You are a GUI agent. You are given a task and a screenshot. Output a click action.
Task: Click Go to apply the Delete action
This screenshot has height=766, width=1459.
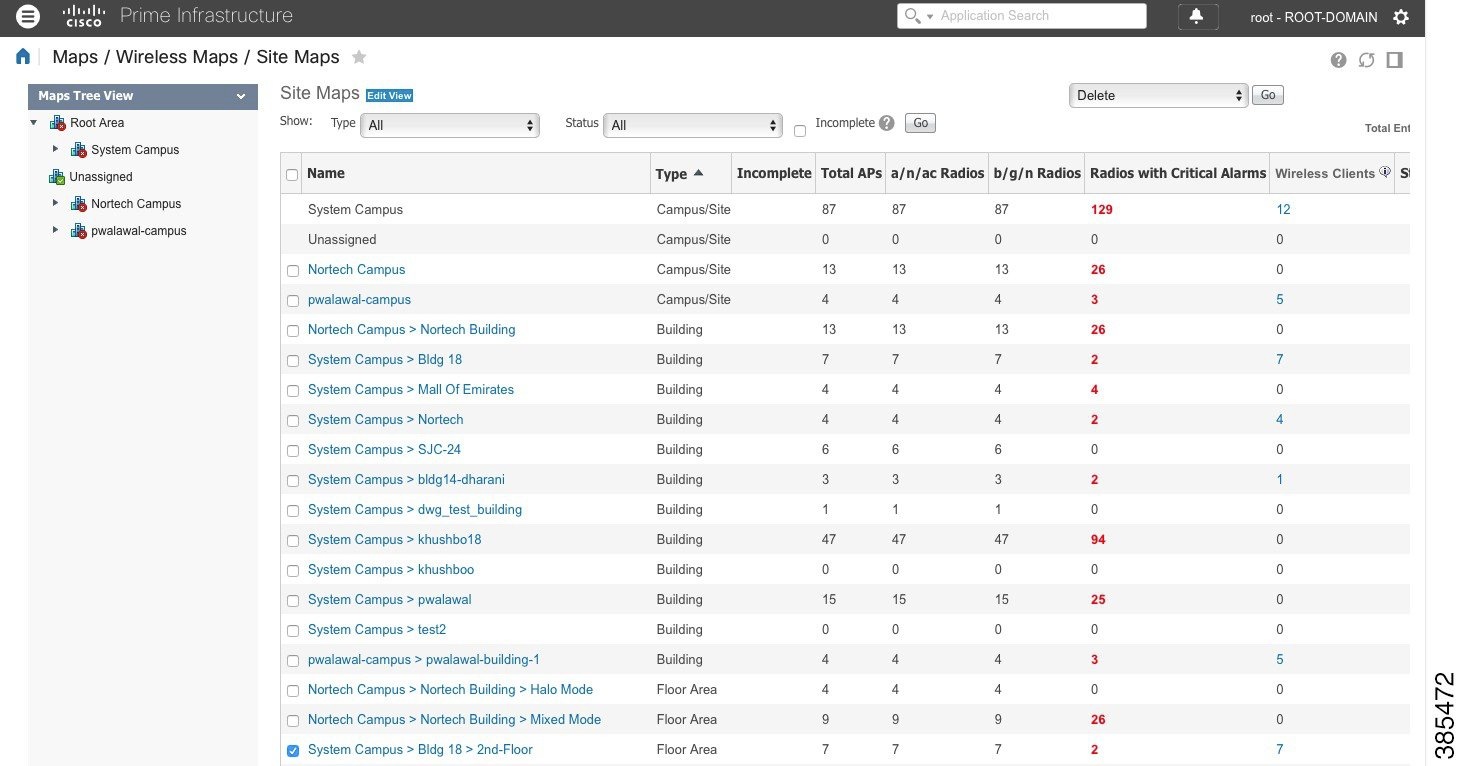tap(1267, 95)
